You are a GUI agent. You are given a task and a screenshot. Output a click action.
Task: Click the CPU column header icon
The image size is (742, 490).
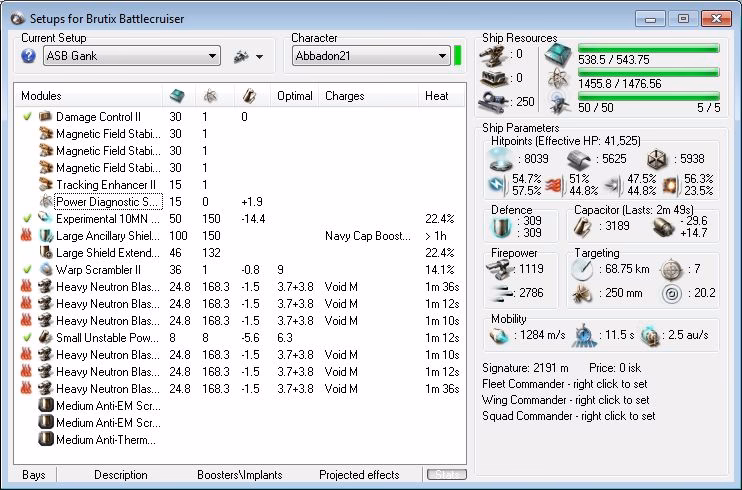[x=176, y=96]
